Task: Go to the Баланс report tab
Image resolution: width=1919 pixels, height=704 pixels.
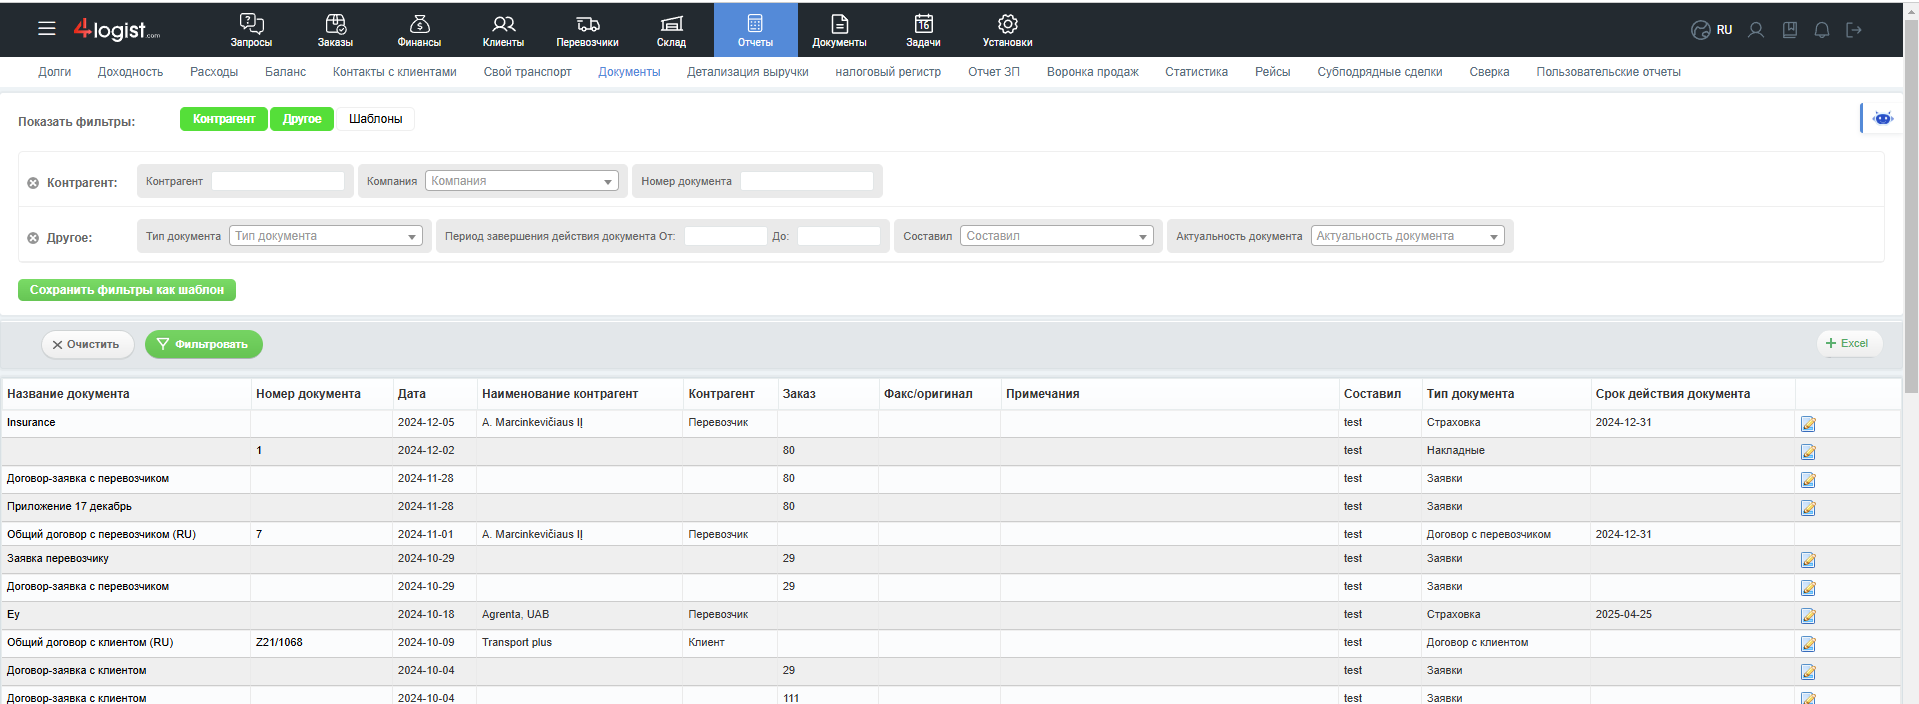Action: click(285, 72)
